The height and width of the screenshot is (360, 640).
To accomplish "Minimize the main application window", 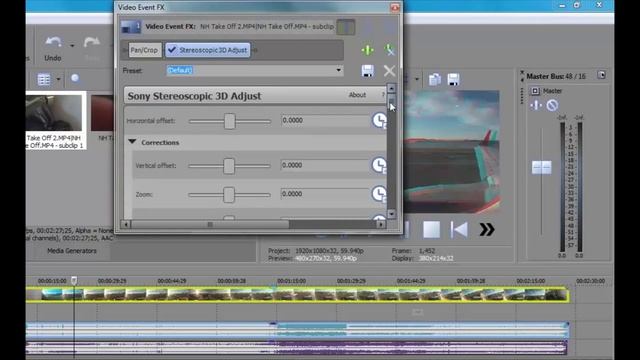I will [x=562, y=5].
